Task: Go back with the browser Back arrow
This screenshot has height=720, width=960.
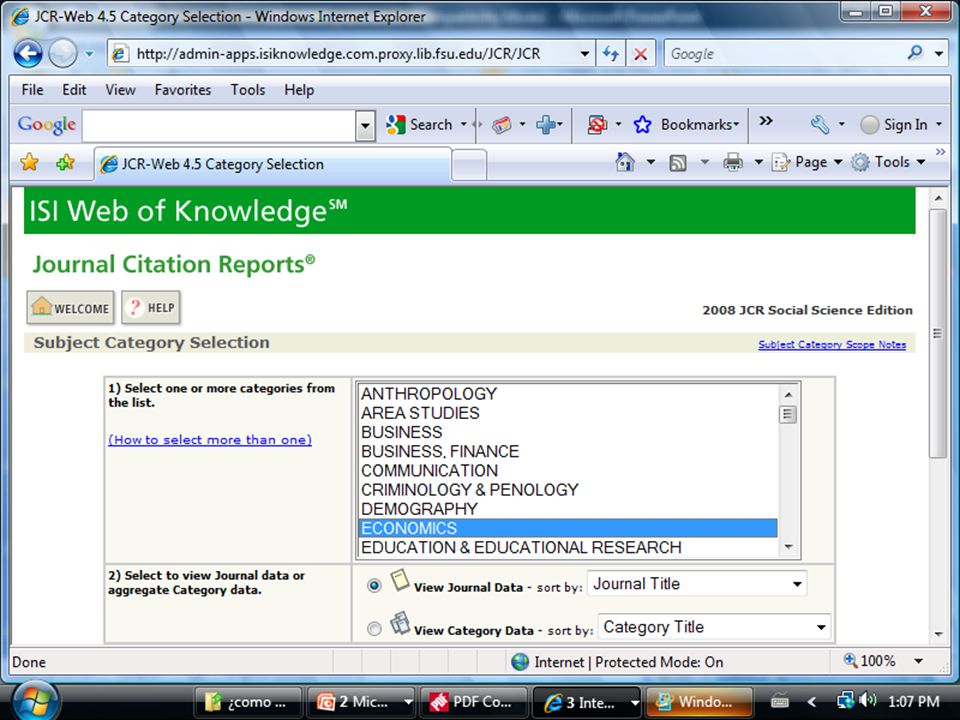Action: [28, 54]
